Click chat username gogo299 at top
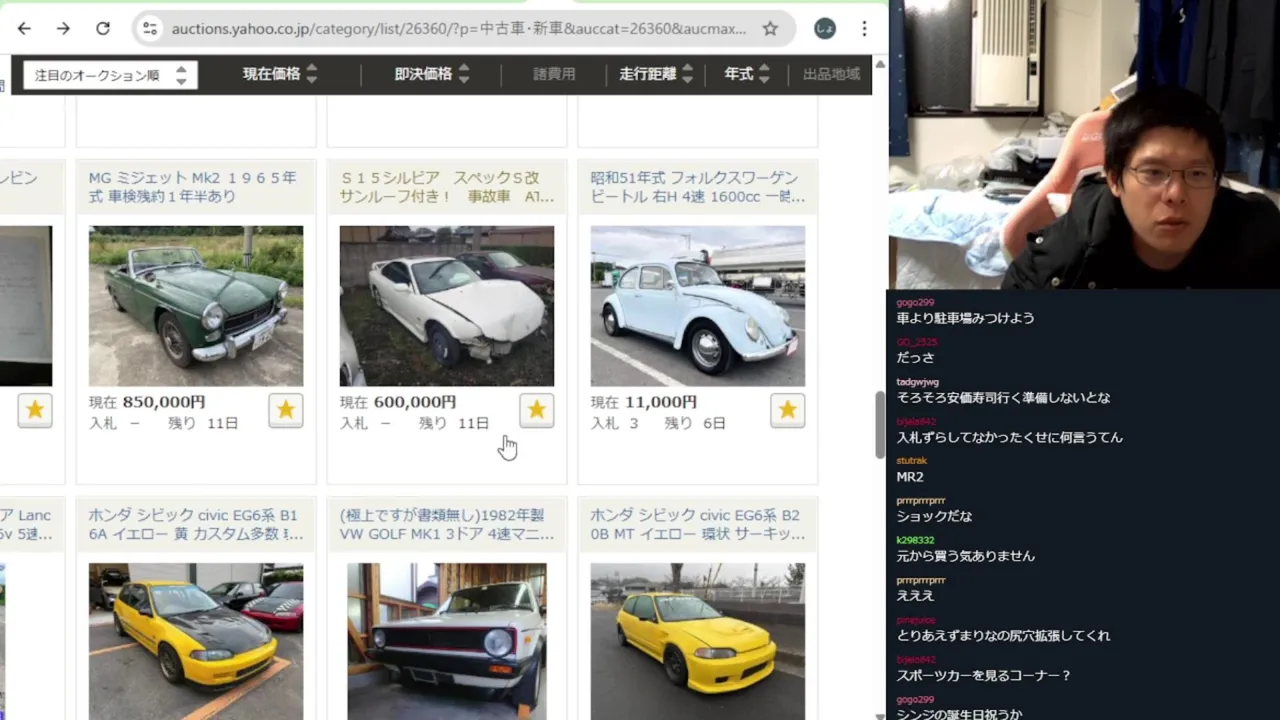This screenshot has height=720, width=1280. pos(915,302)
